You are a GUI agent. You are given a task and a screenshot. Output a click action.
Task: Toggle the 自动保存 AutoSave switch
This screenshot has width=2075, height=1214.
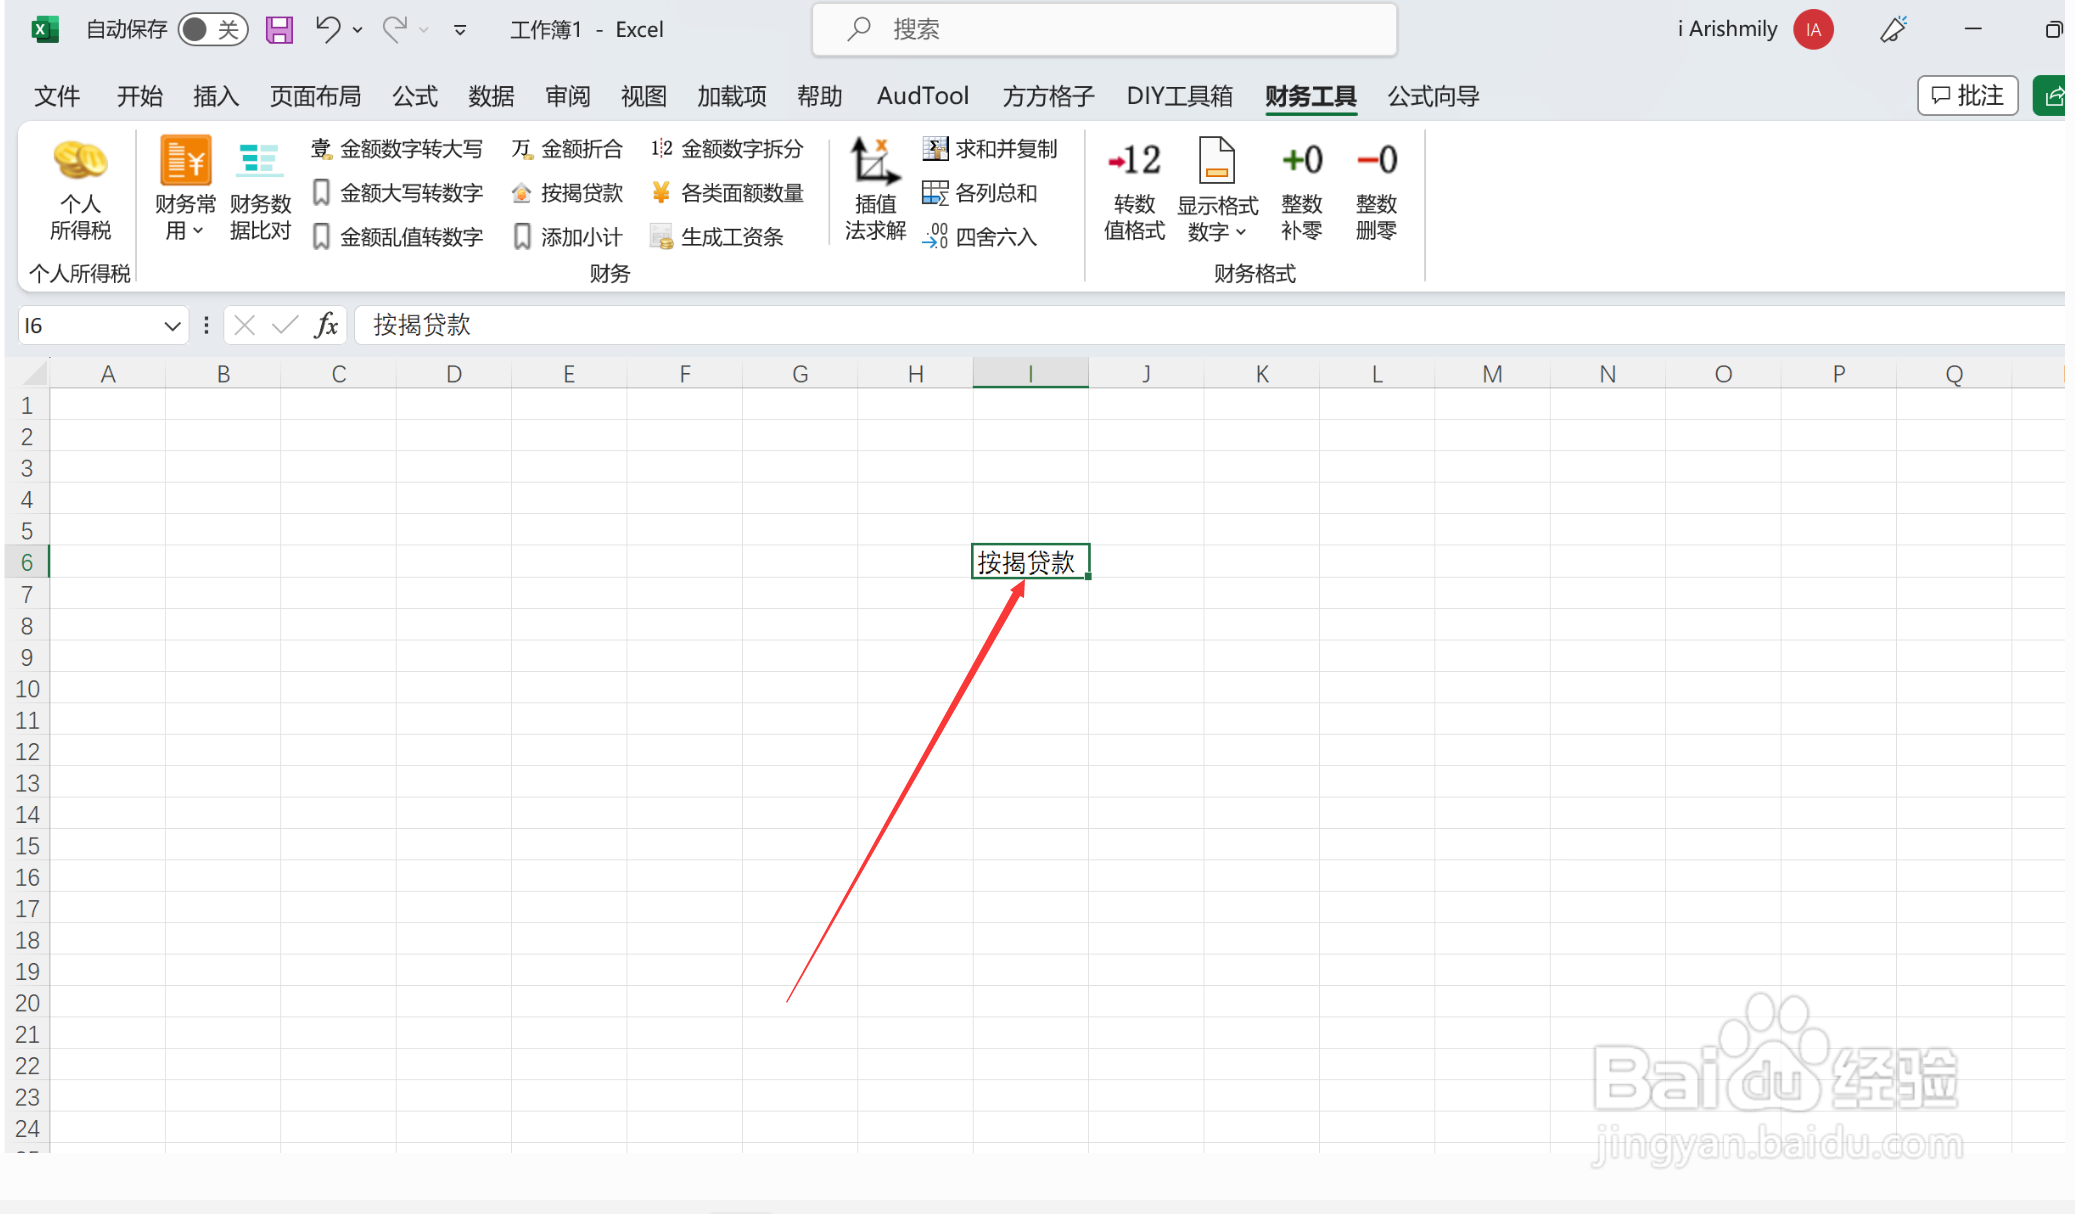(213, 30)
